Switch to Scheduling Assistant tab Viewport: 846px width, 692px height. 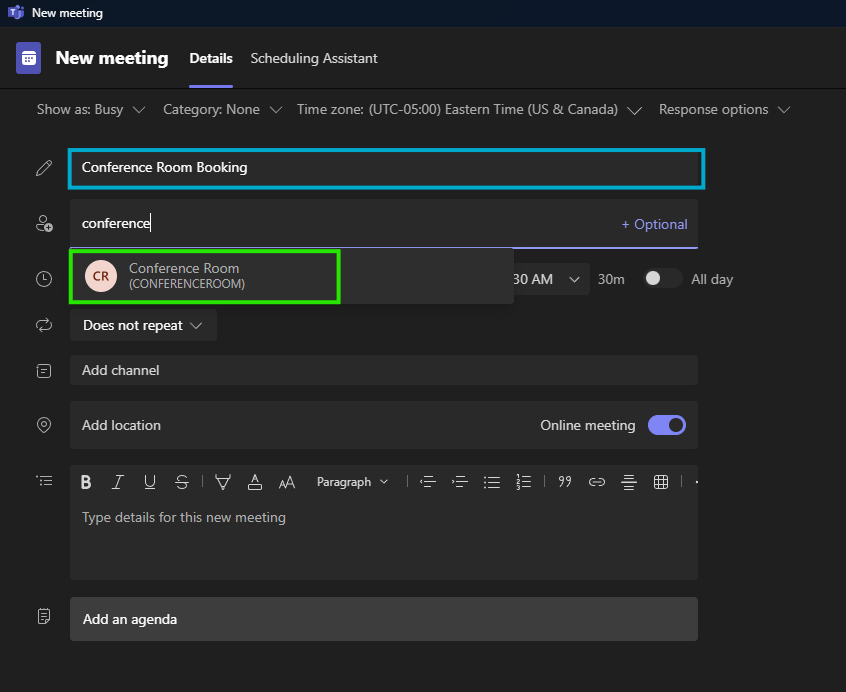(x=314, y=58)
